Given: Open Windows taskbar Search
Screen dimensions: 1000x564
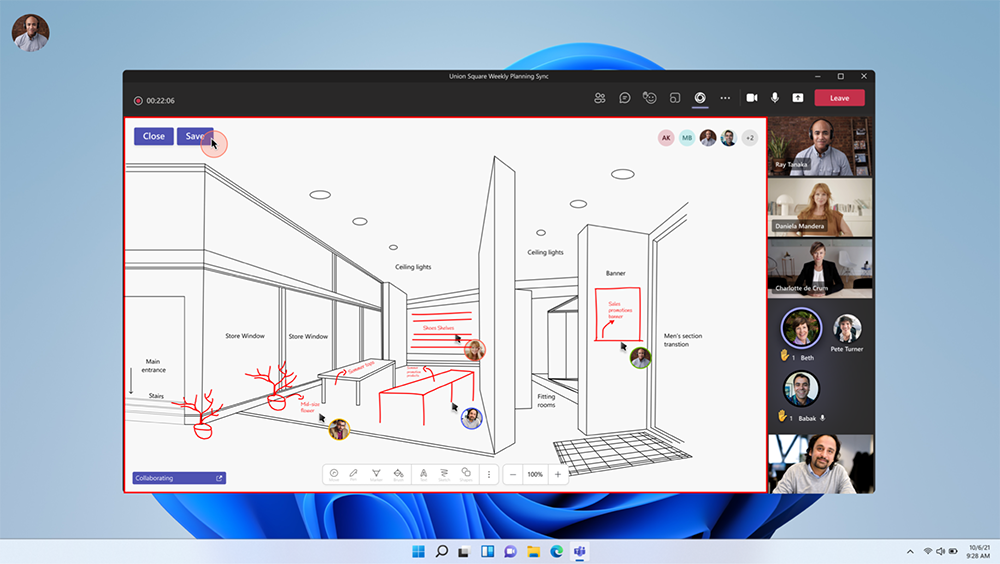Looking at the screenshot, I should point(441,551).
